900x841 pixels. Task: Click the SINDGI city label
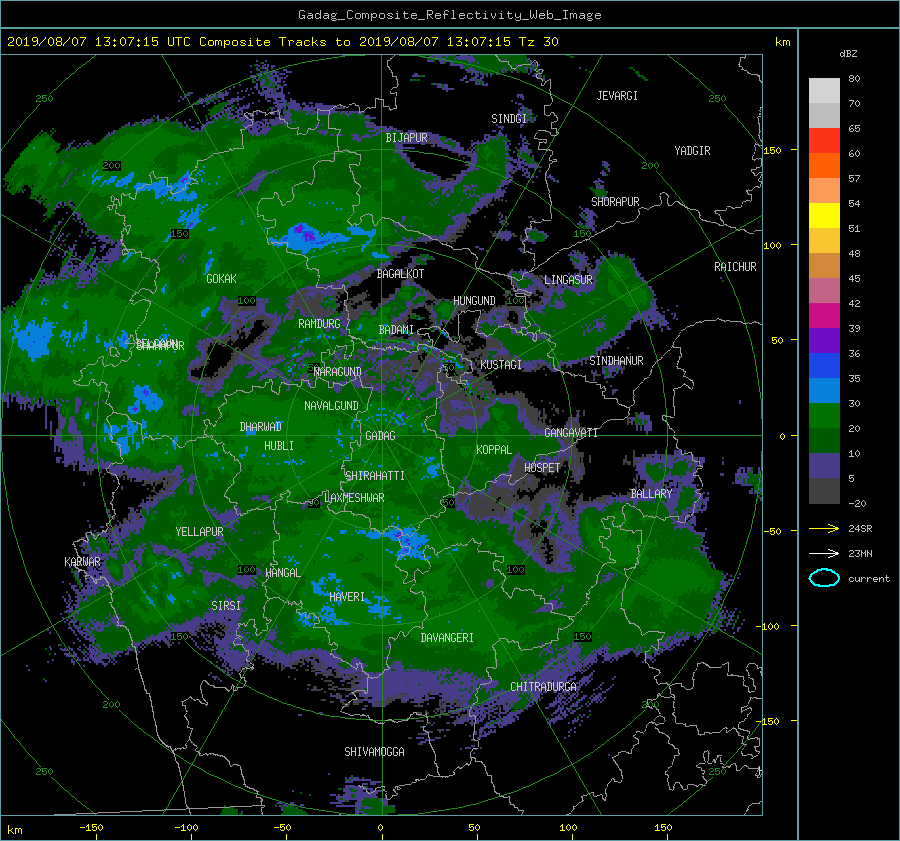point(509,119)
